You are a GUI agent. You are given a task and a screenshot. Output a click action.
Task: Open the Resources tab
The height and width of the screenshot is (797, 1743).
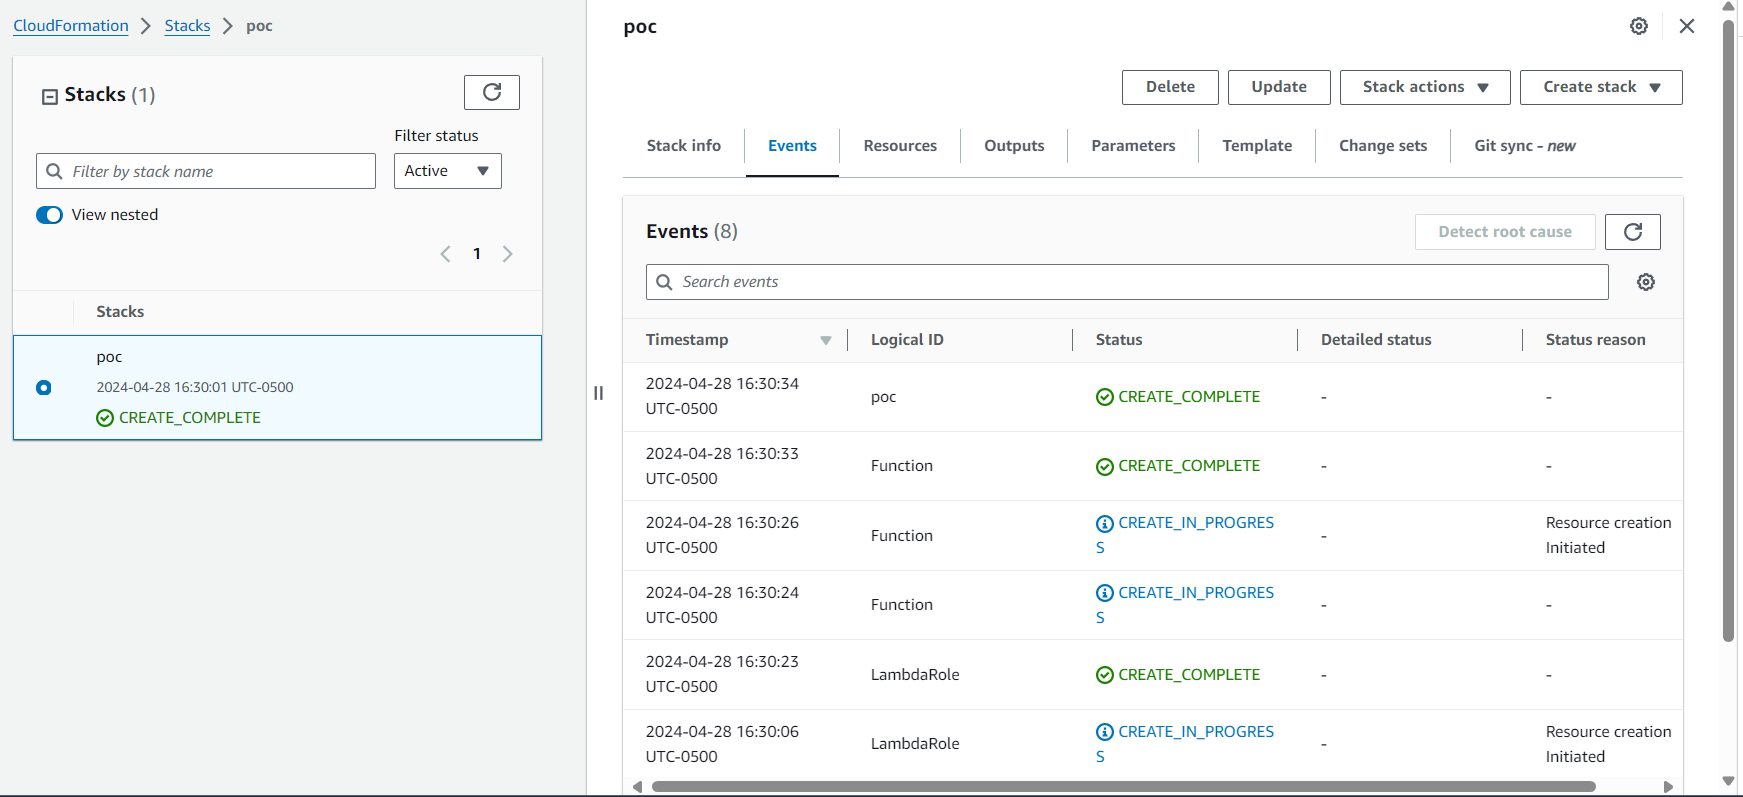900,146
